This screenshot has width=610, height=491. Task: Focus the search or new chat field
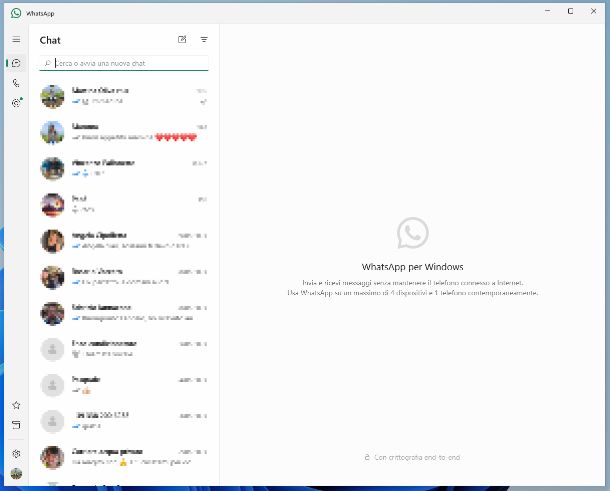pos(124,63)
